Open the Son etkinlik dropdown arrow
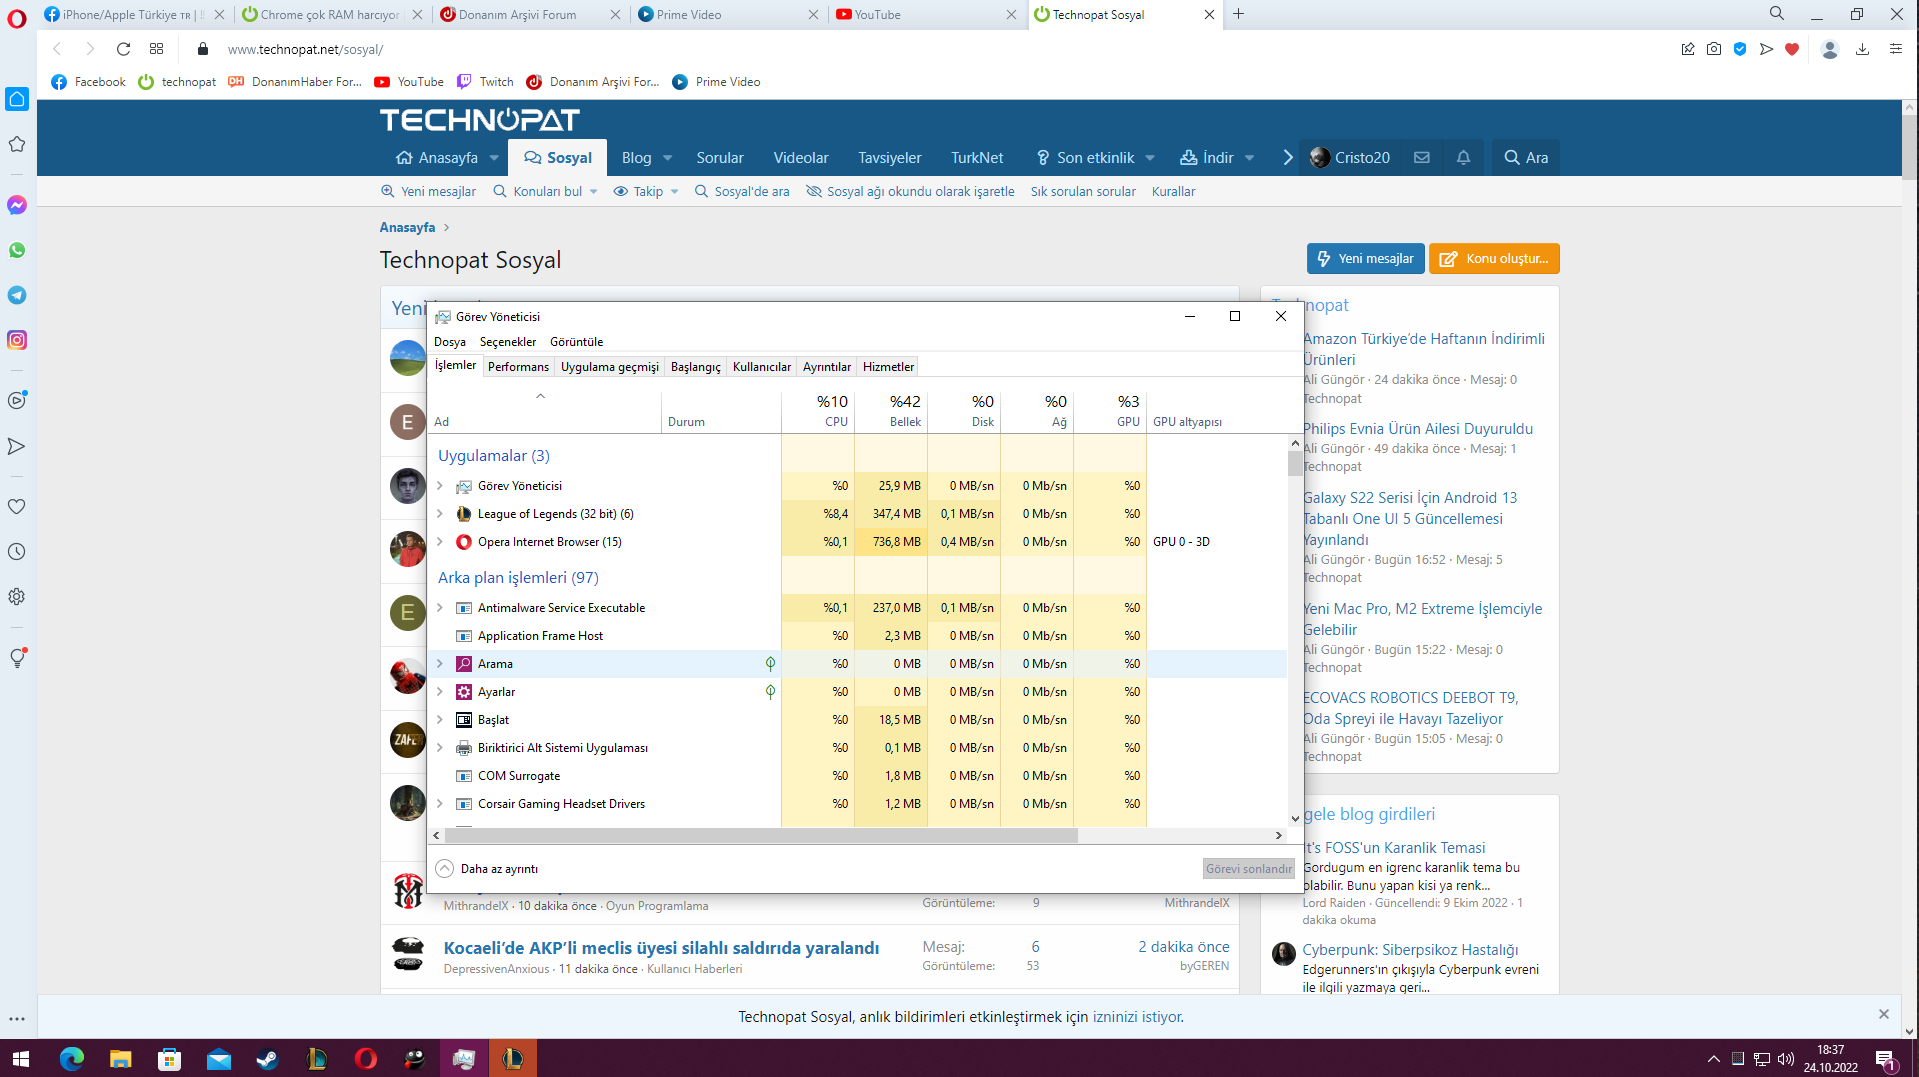The height and width of the screenshot is (1077, 1919). tap(1150, 158)
